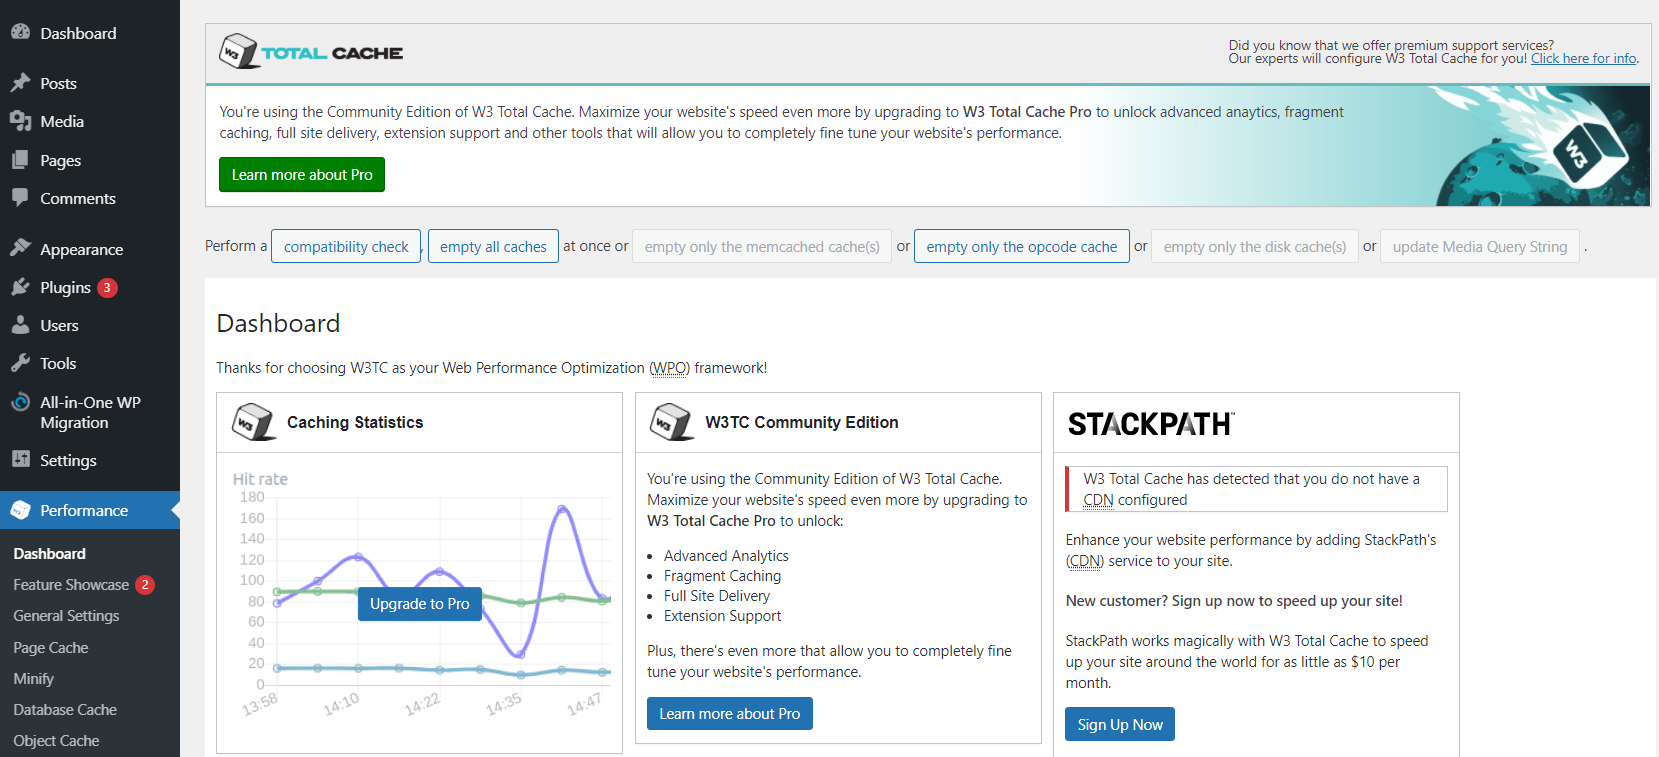Click the Comments speech bubble icon
Screen dimensions: 1659x757
[x=20, y=198]
